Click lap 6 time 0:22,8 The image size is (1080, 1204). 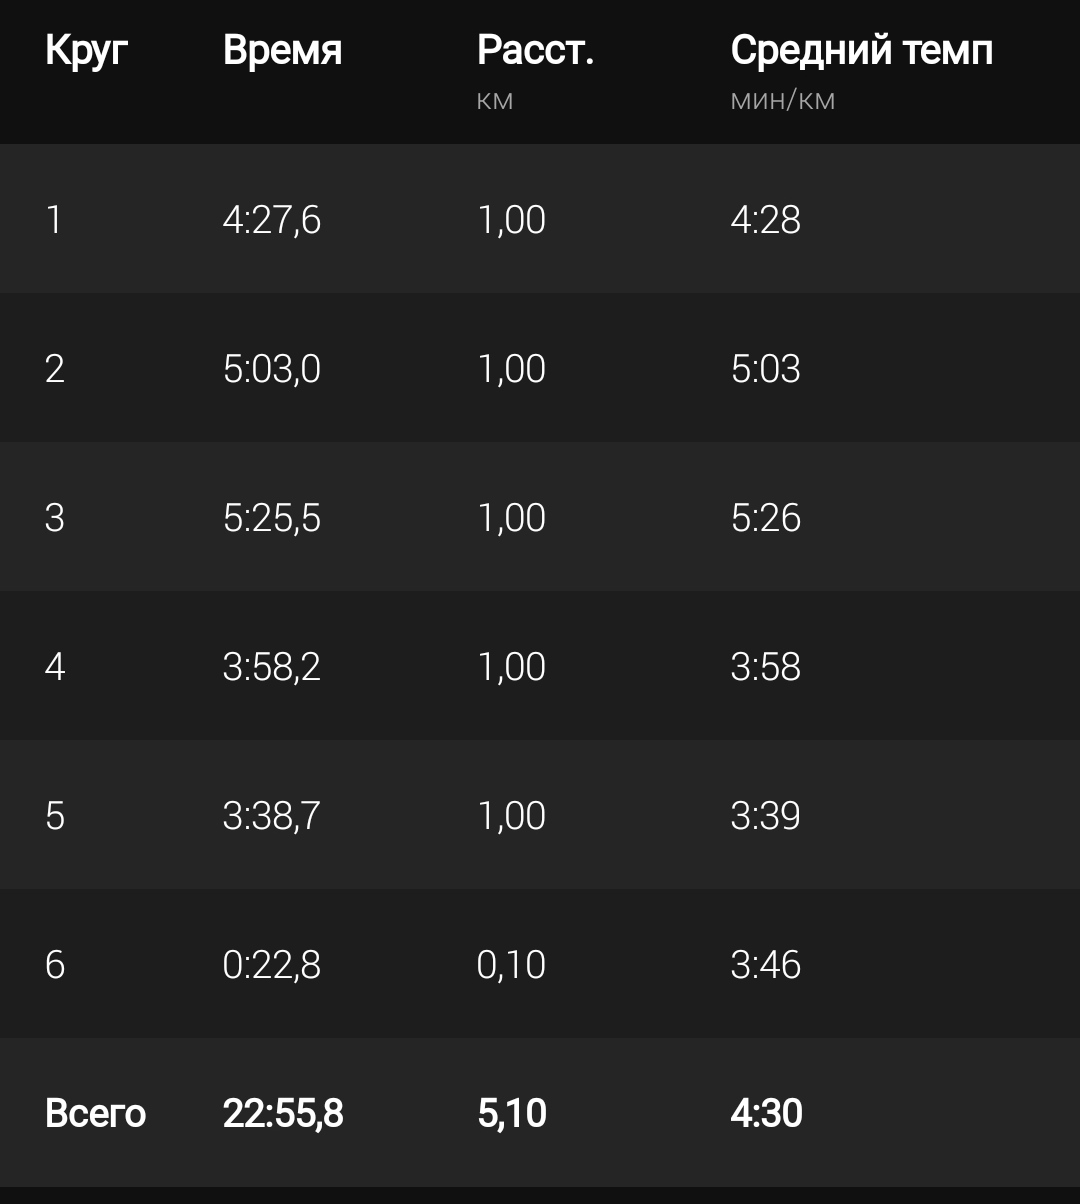[x=271, y=965]
